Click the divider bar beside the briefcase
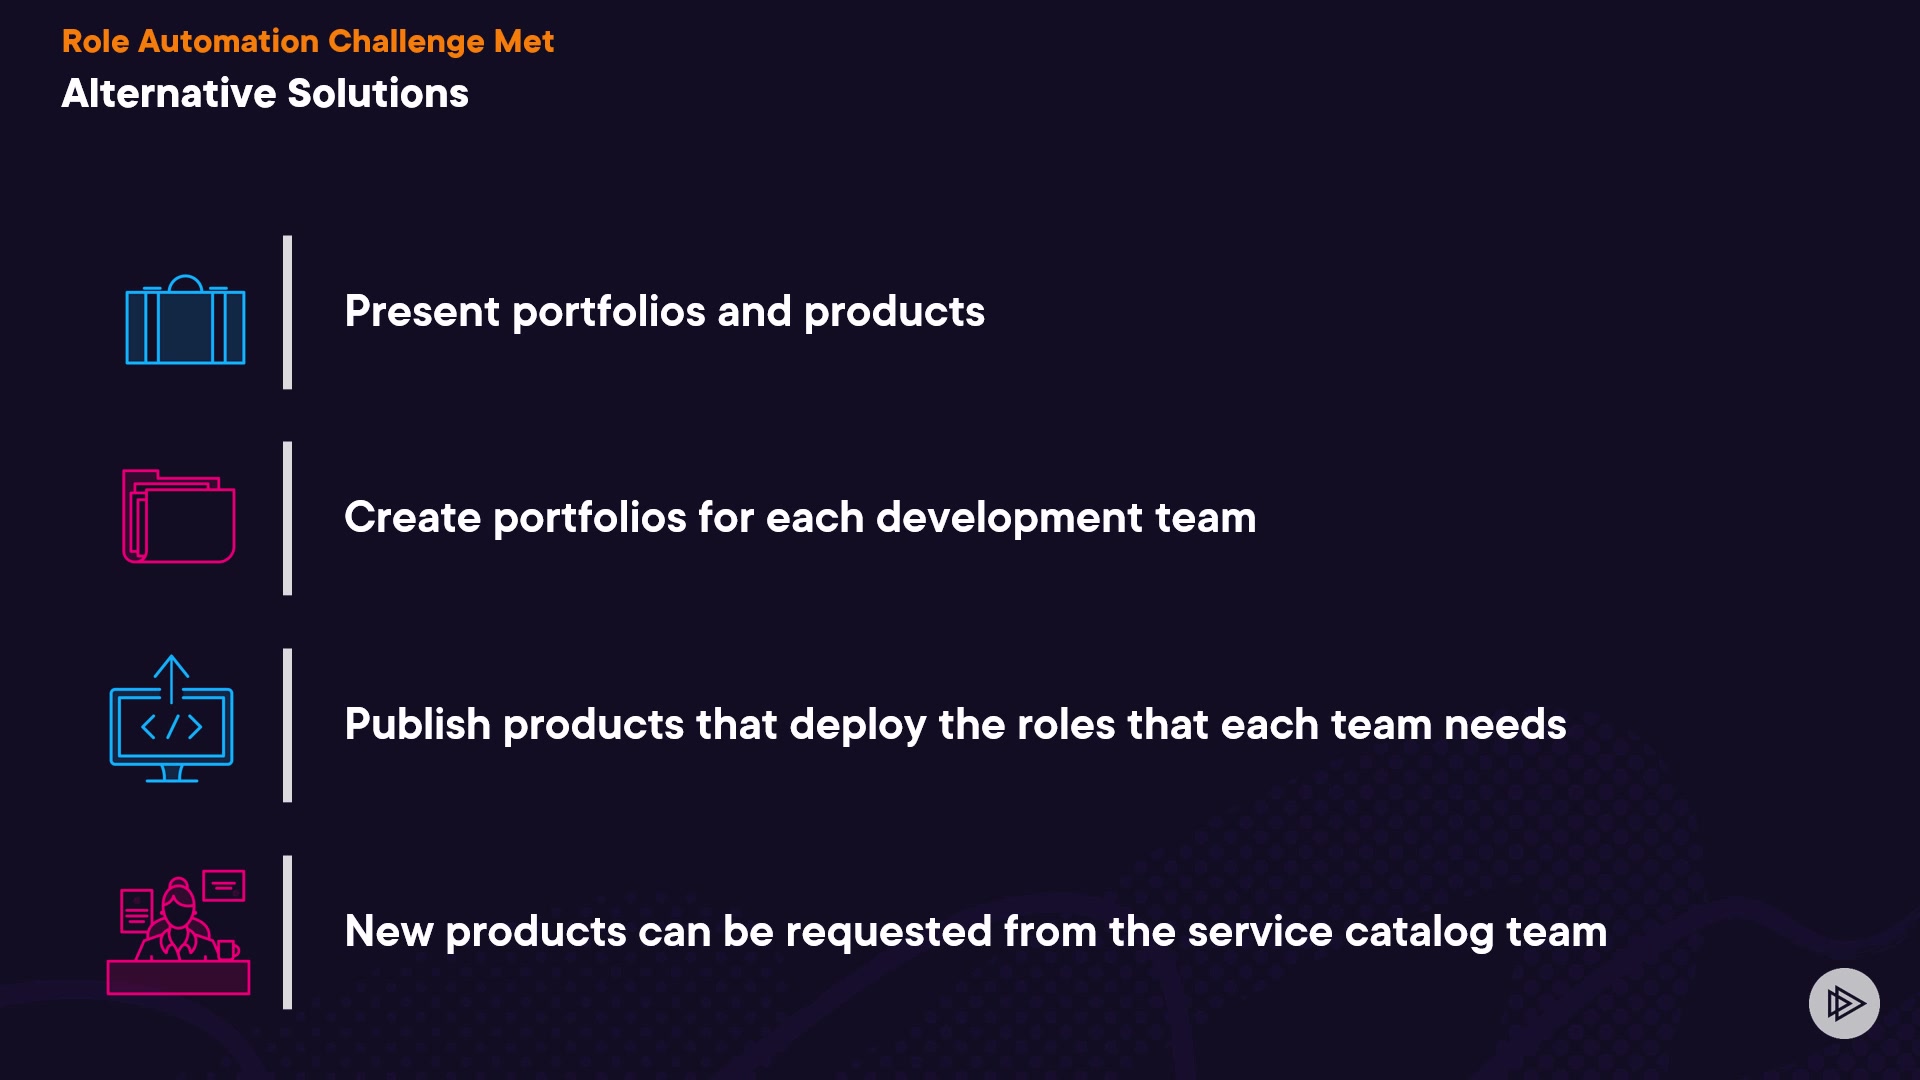This screenshot has width=1920, height=1080. tap(288, 312)
